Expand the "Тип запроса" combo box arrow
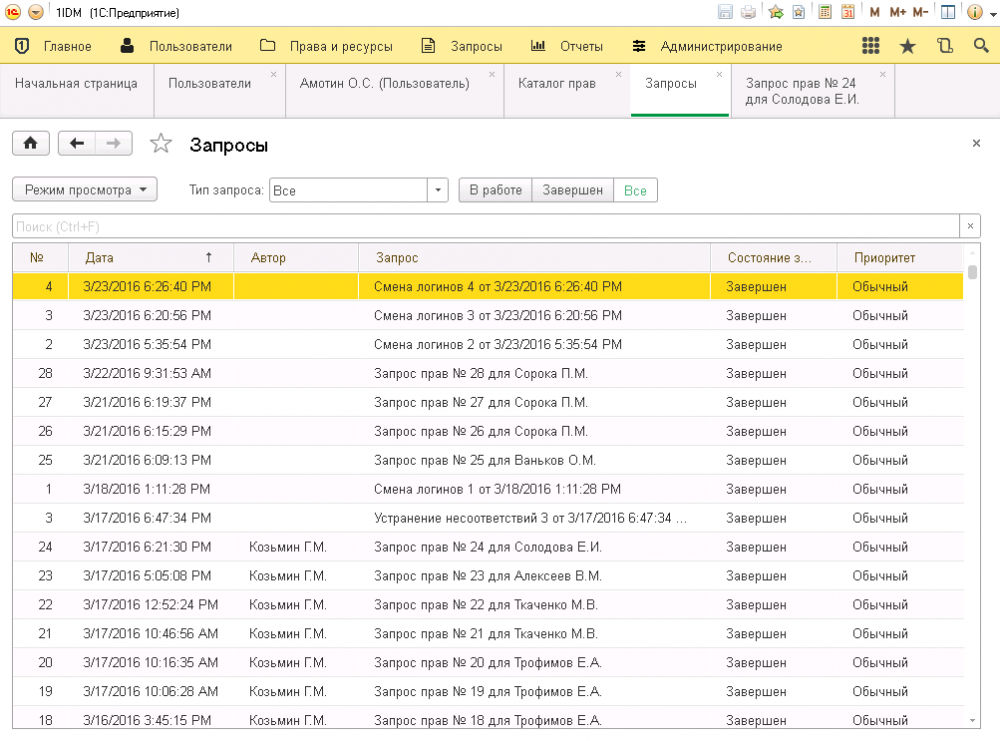Viewport: 1000px width, 741px height. pyautogui.click(x=438, y=190)
